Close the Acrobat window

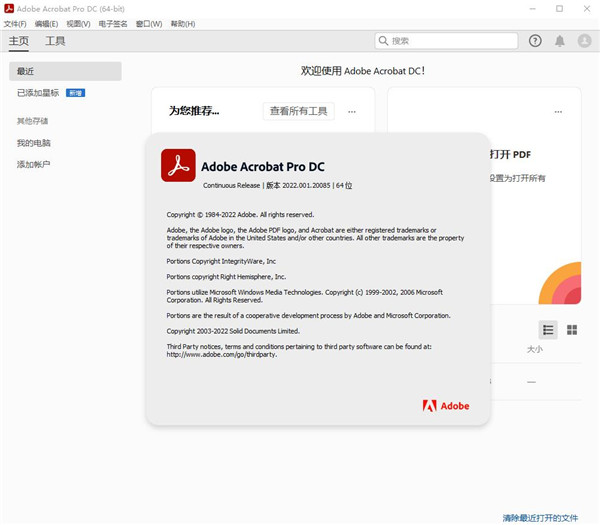pos(587,8)
